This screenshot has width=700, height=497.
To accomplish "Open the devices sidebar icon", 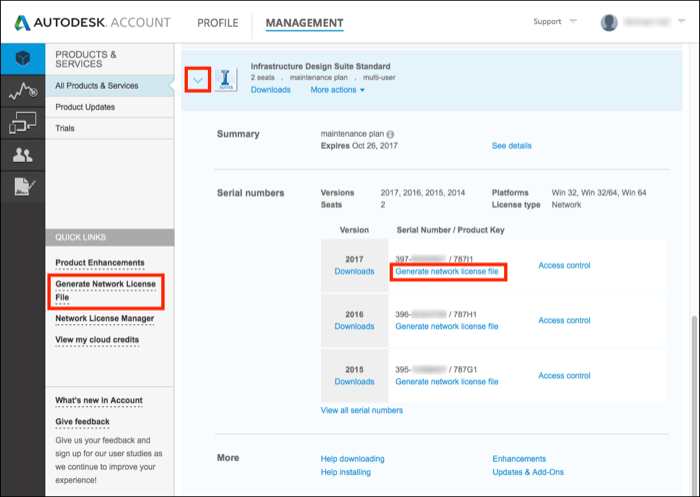I will pos(23,123).
